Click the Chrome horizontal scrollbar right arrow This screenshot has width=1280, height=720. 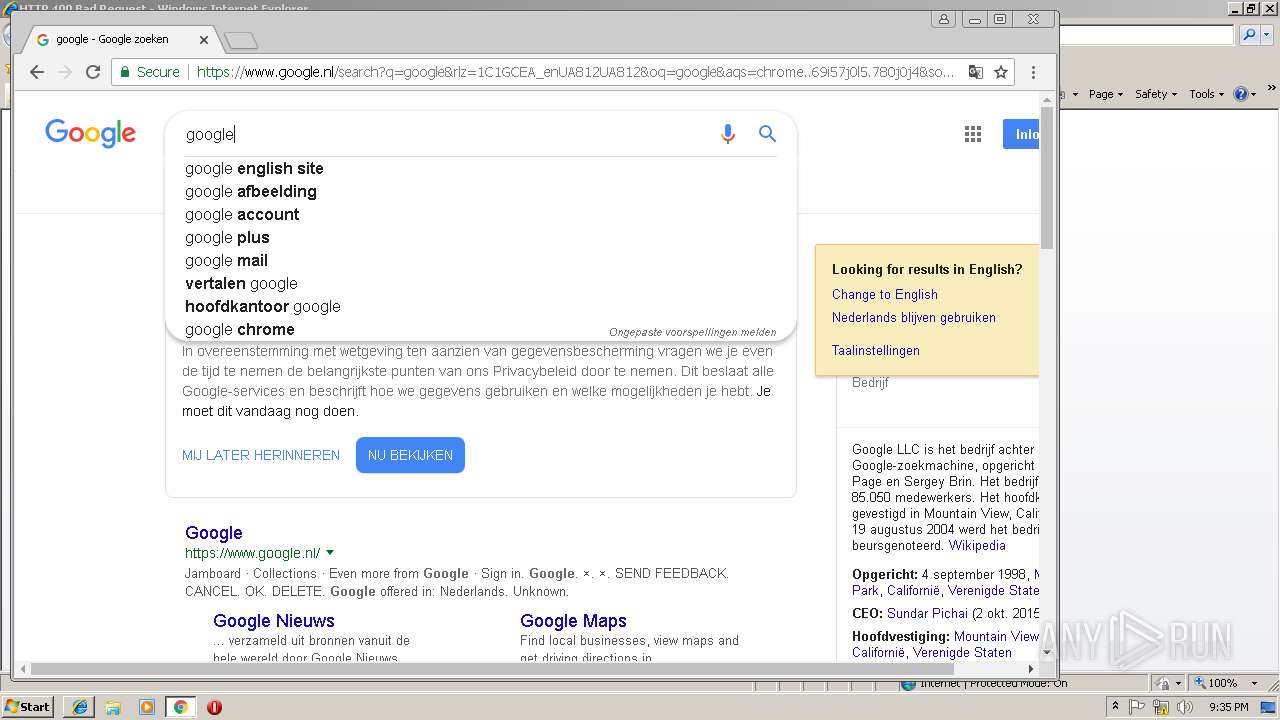click(x=1030, y=669)
